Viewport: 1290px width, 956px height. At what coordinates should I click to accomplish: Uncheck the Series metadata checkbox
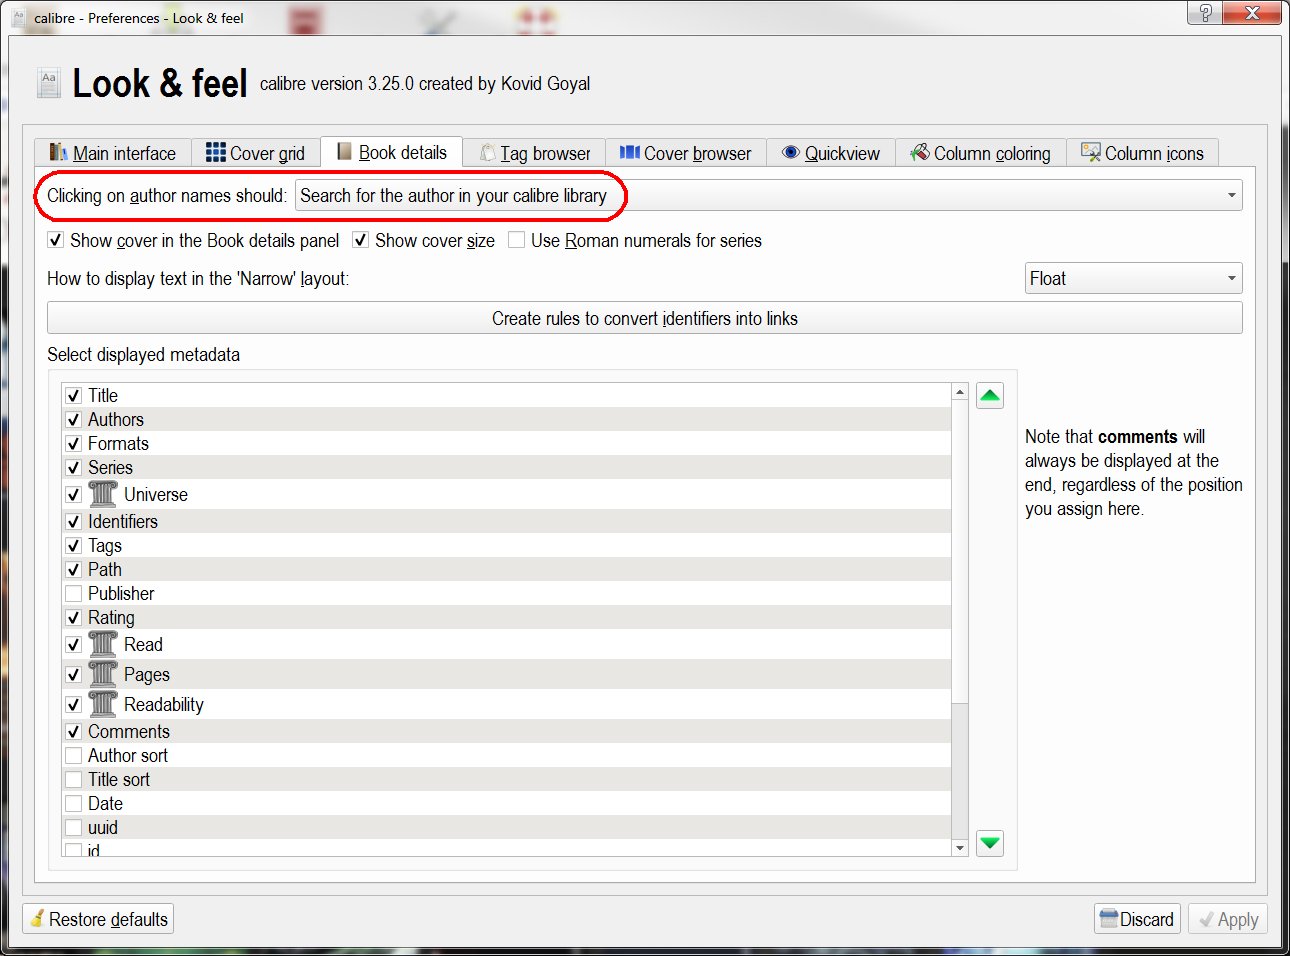[74, 467]
